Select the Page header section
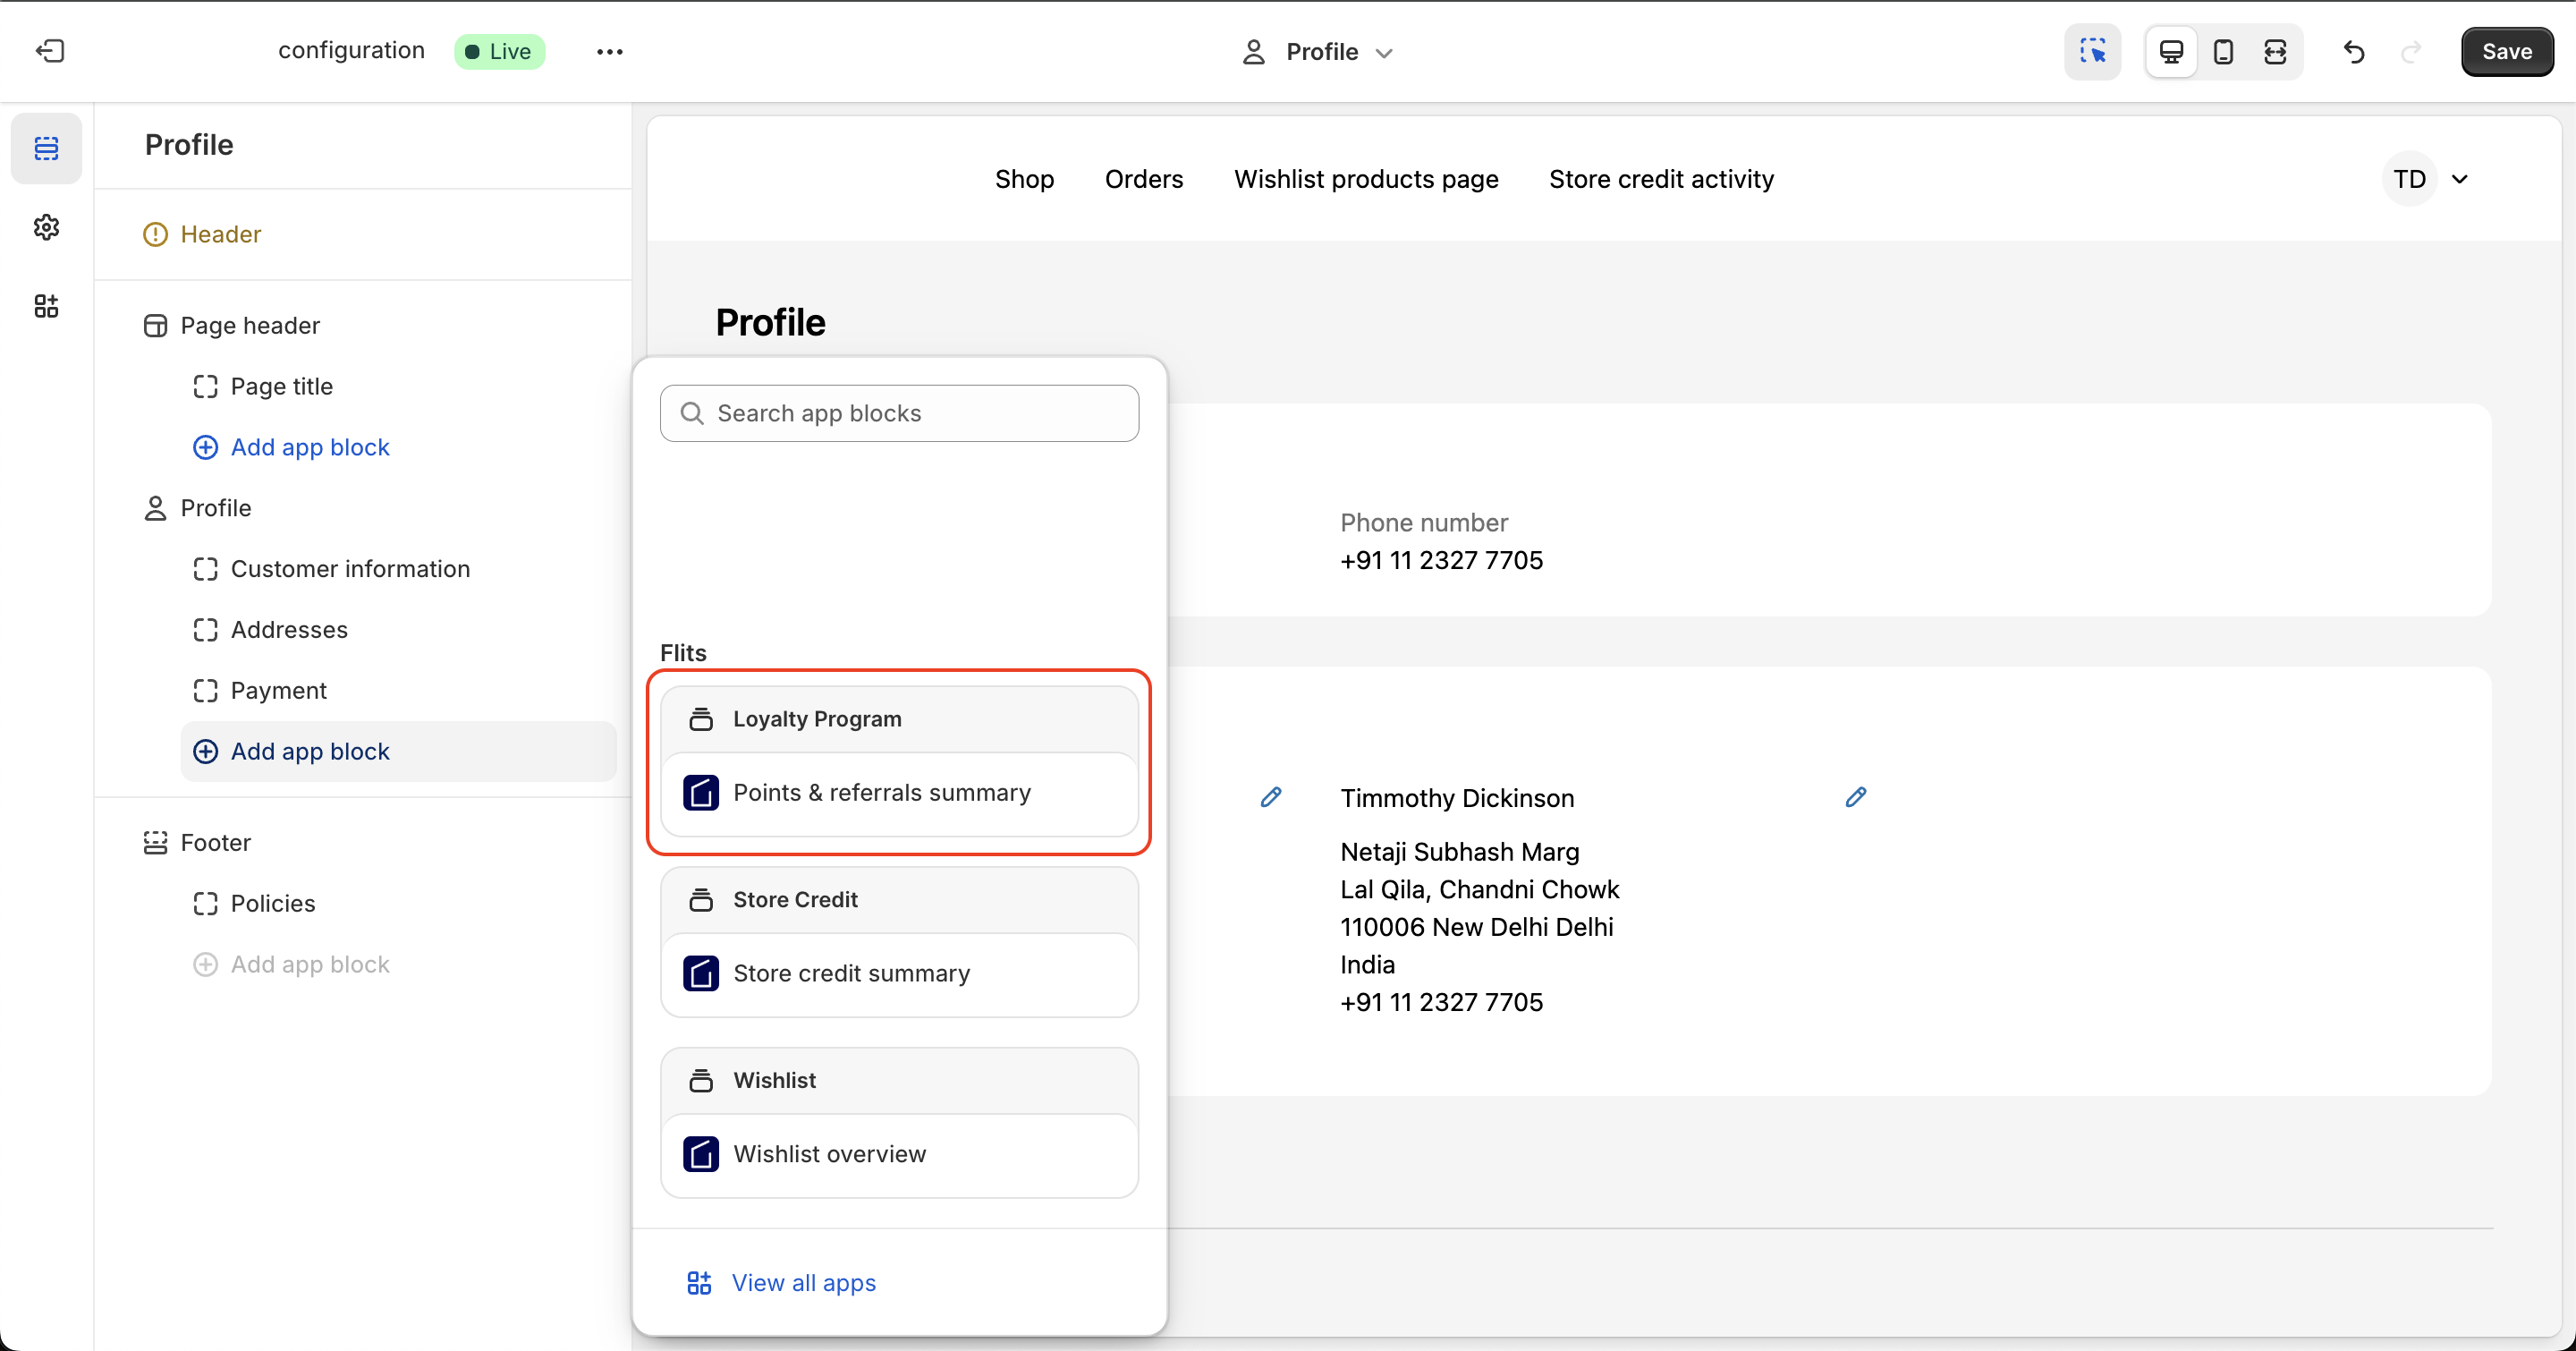The image size is (2576, 1351). click(250, 325)
